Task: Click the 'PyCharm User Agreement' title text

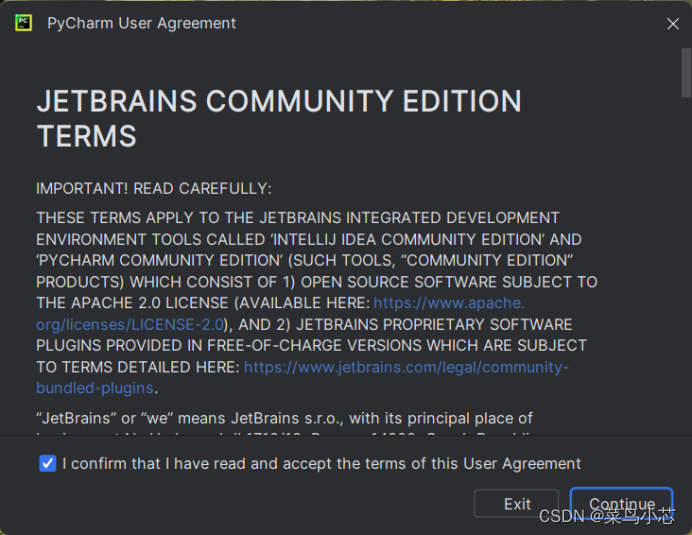Action: point(142,23)
